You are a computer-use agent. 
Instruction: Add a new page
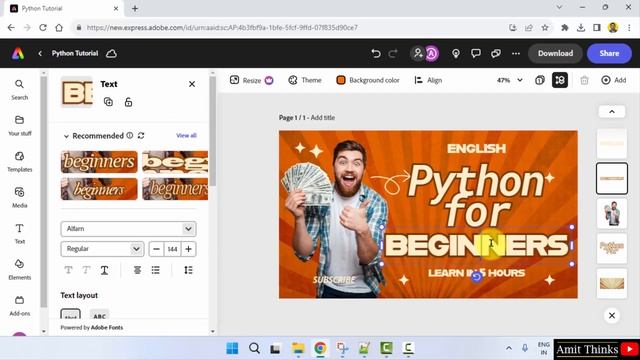613,80
